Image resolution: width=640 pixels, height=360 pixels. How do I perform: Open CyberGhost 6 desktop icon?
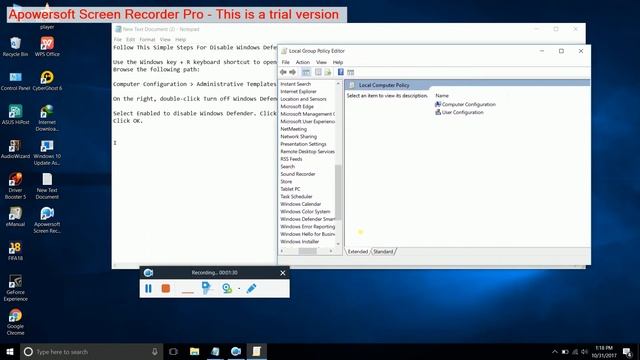(47, 81)
